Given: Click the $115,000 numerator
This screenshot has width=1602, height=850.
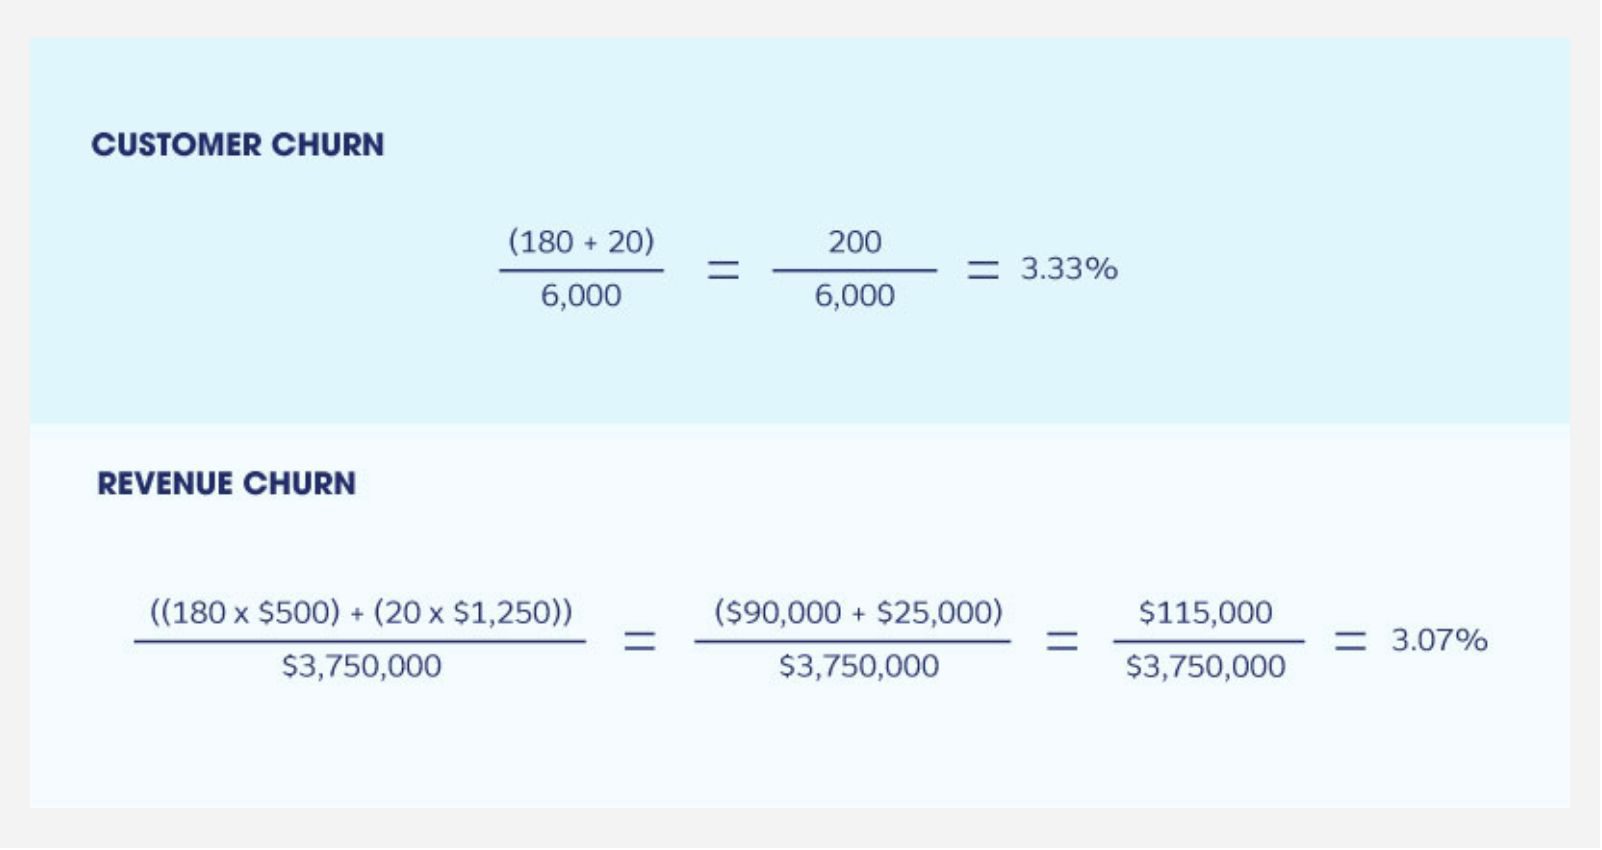Looking at the screenshot, I should pyautogui.click(x=1206, y=612).
